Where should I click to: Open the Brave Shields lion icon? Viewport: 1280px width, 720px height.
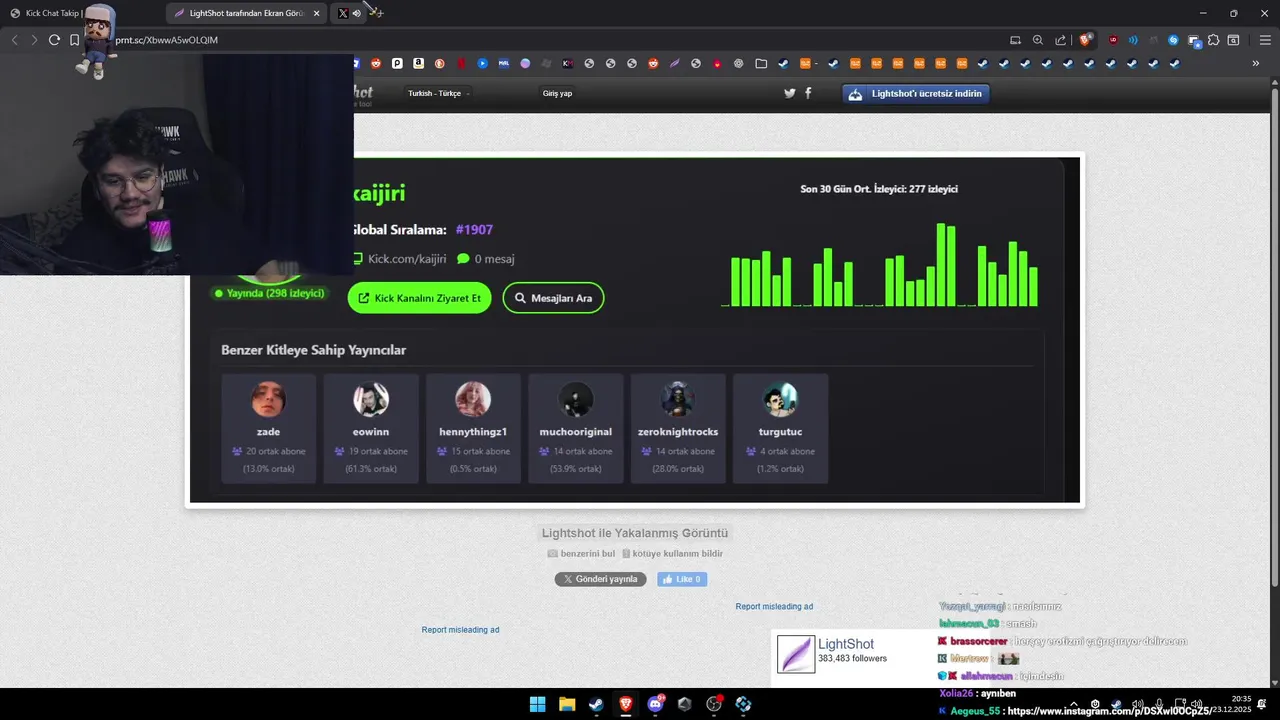pyautogui.click(x=1085, y=40)
